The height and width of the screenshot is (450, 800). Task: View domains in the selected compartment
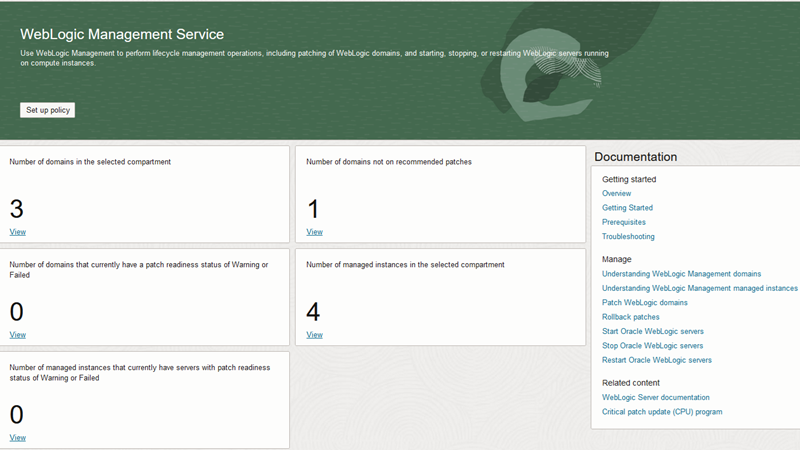pyautogui.click(x=18, y=232)
